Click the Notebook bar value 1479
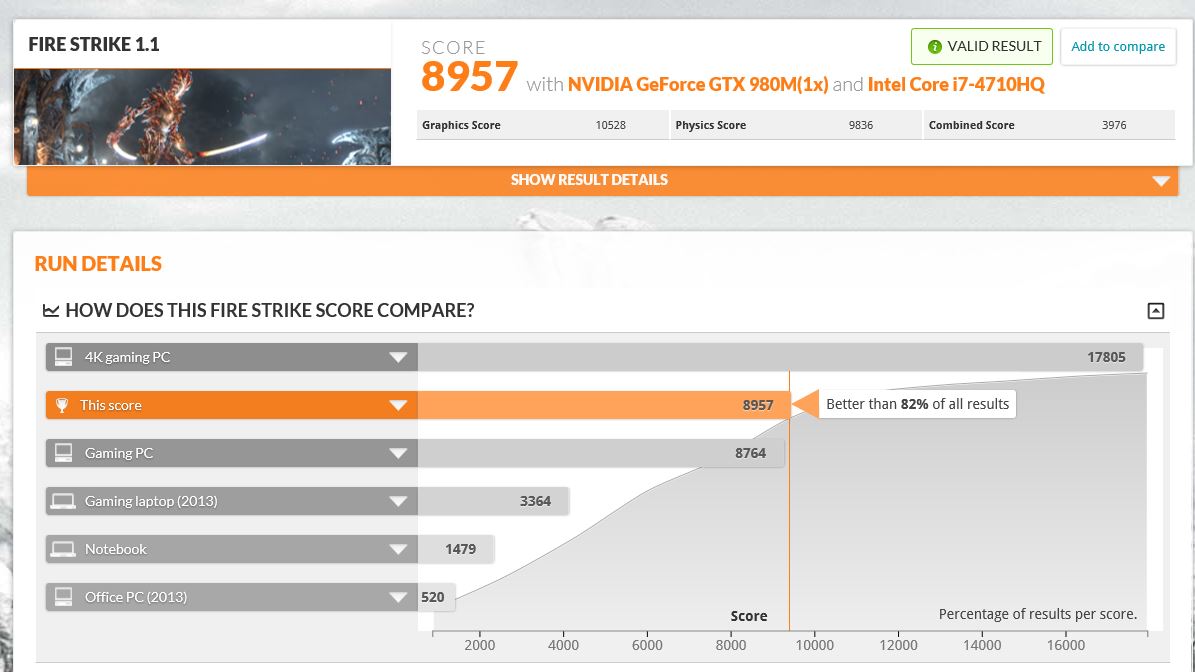 coord(460,549)
